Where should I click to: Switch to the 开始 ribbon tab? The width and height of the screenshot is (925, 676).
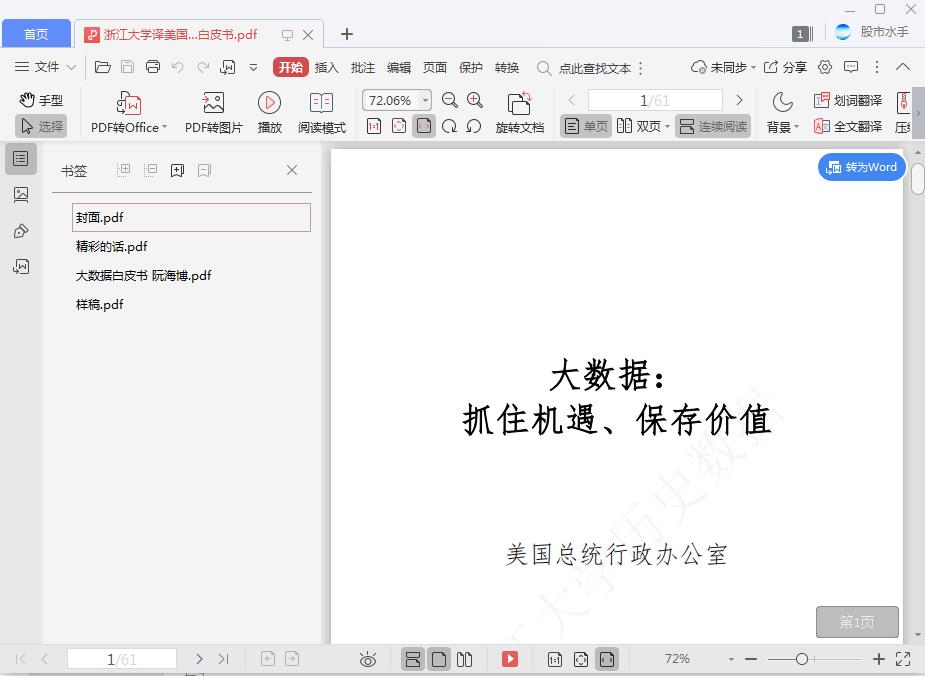point(290,67)
